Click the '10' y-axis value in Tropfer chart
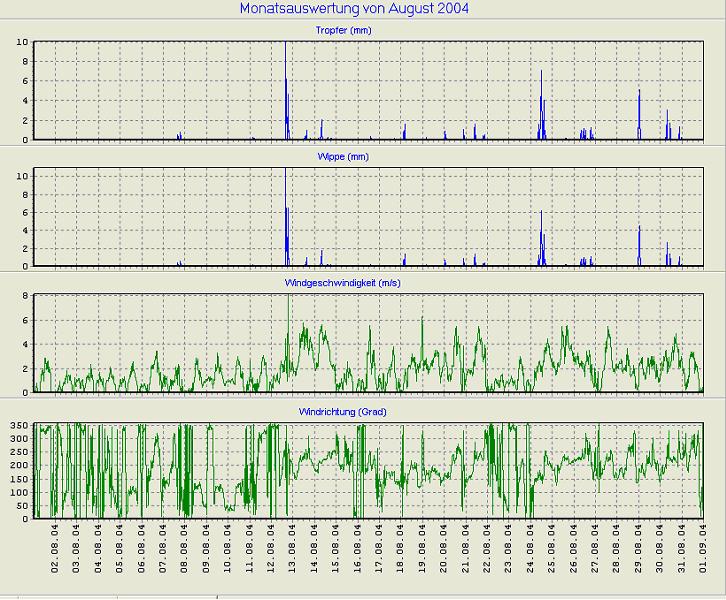Viewport: 726px width, 600px height. pyautogui.click(x=23, y=42)
